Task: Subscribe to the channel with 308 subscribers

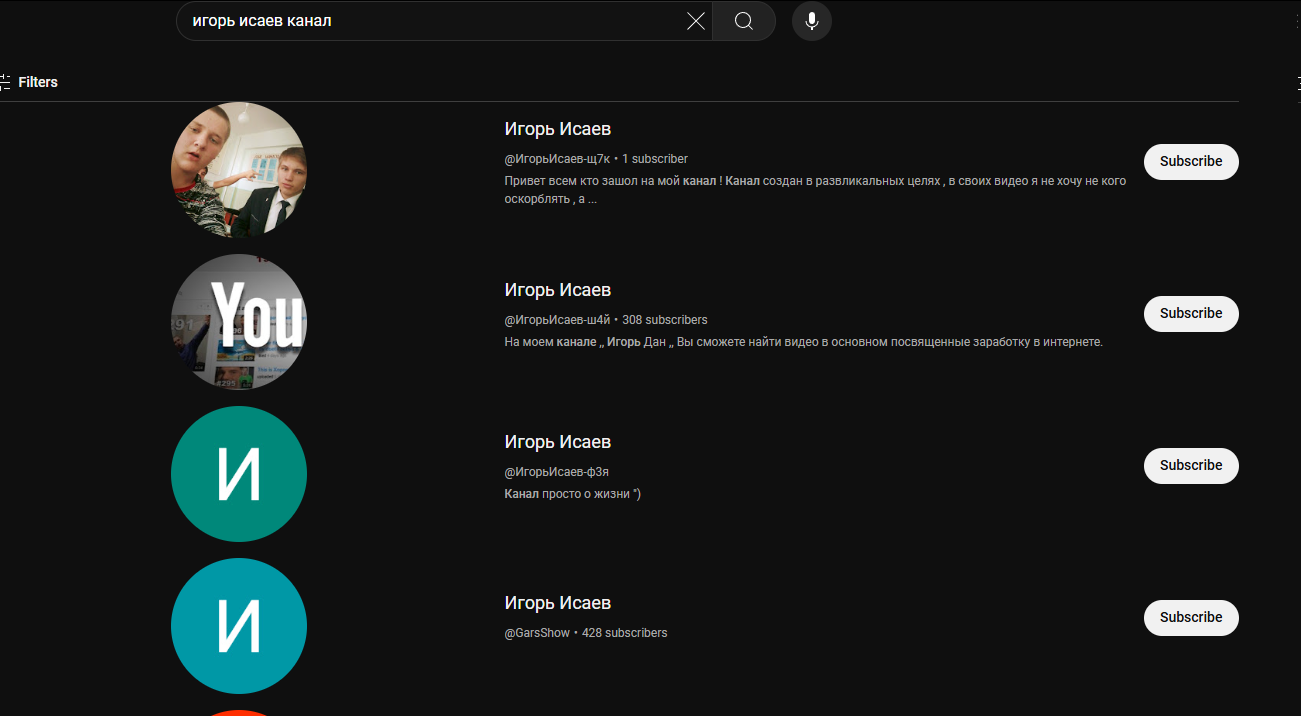Action: click(1191, 313)
